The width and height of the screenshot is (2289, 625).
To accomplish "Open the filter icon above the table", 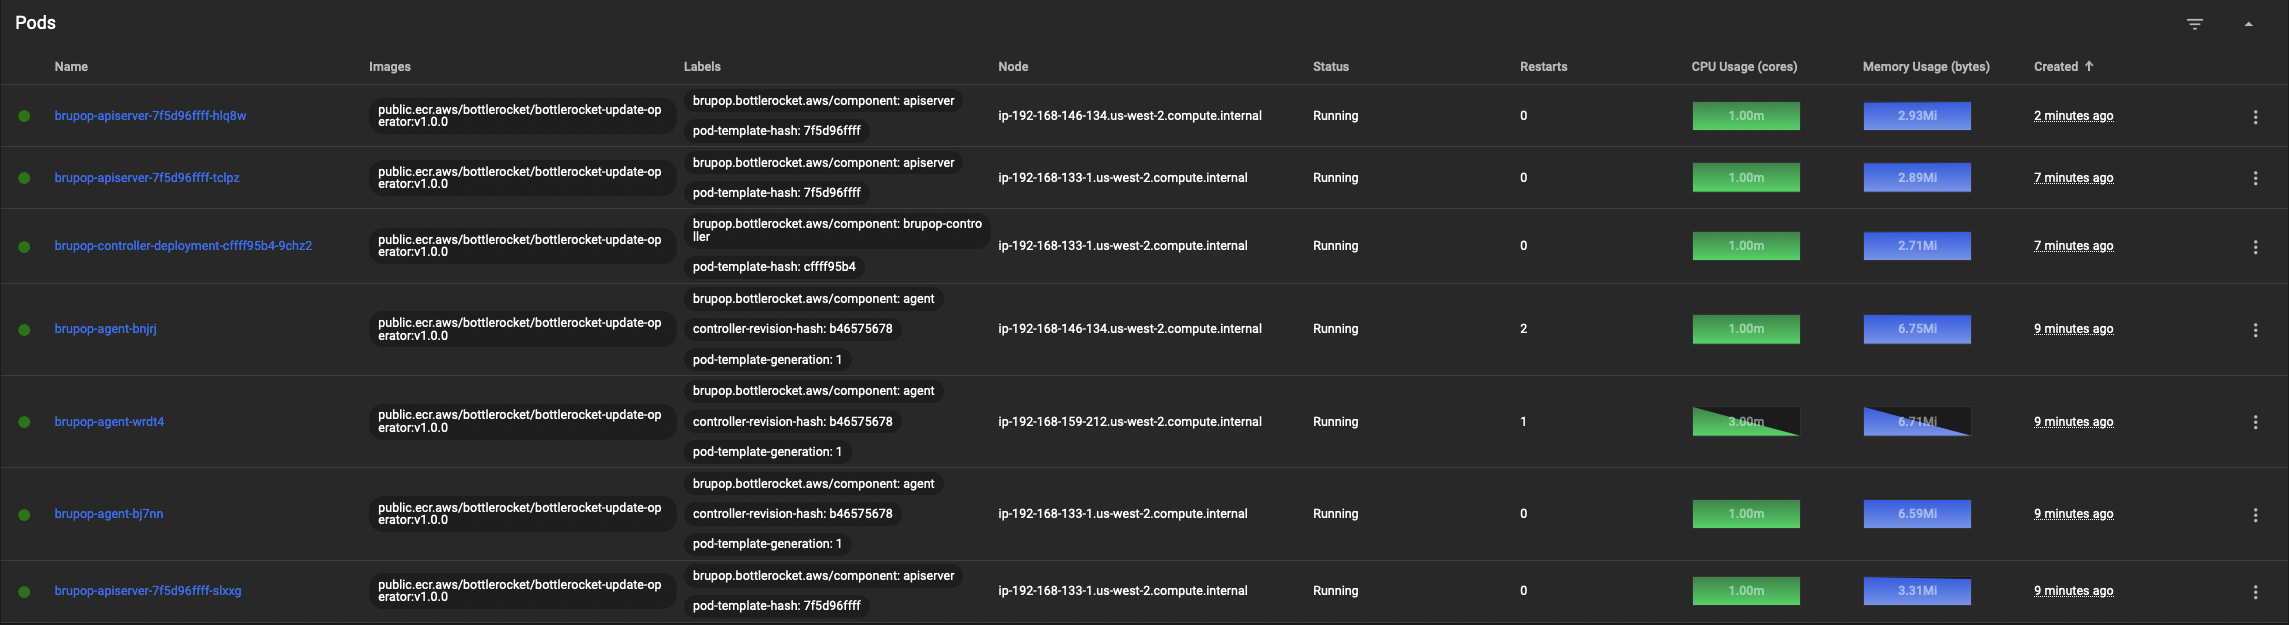I will click(x=2194, y=23).
